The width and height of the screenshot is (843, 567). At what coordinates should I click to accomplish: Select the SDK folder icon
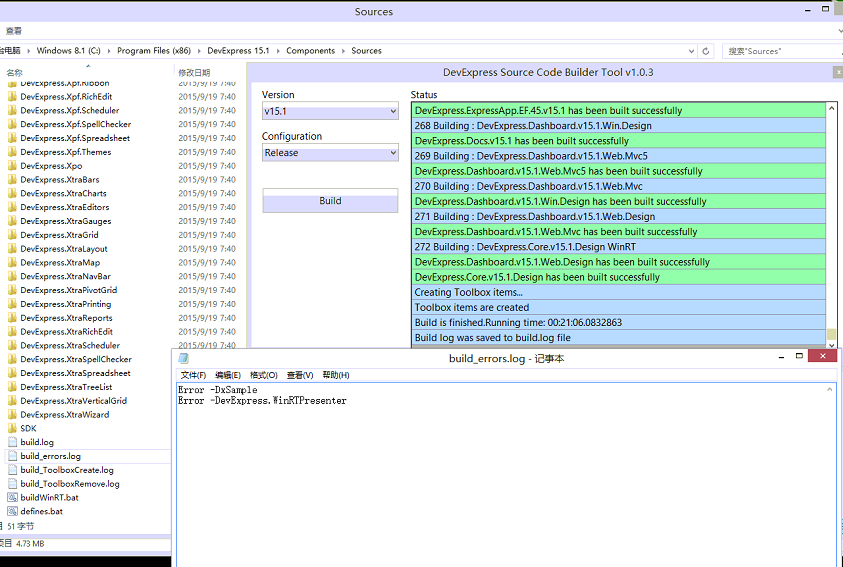12,428
